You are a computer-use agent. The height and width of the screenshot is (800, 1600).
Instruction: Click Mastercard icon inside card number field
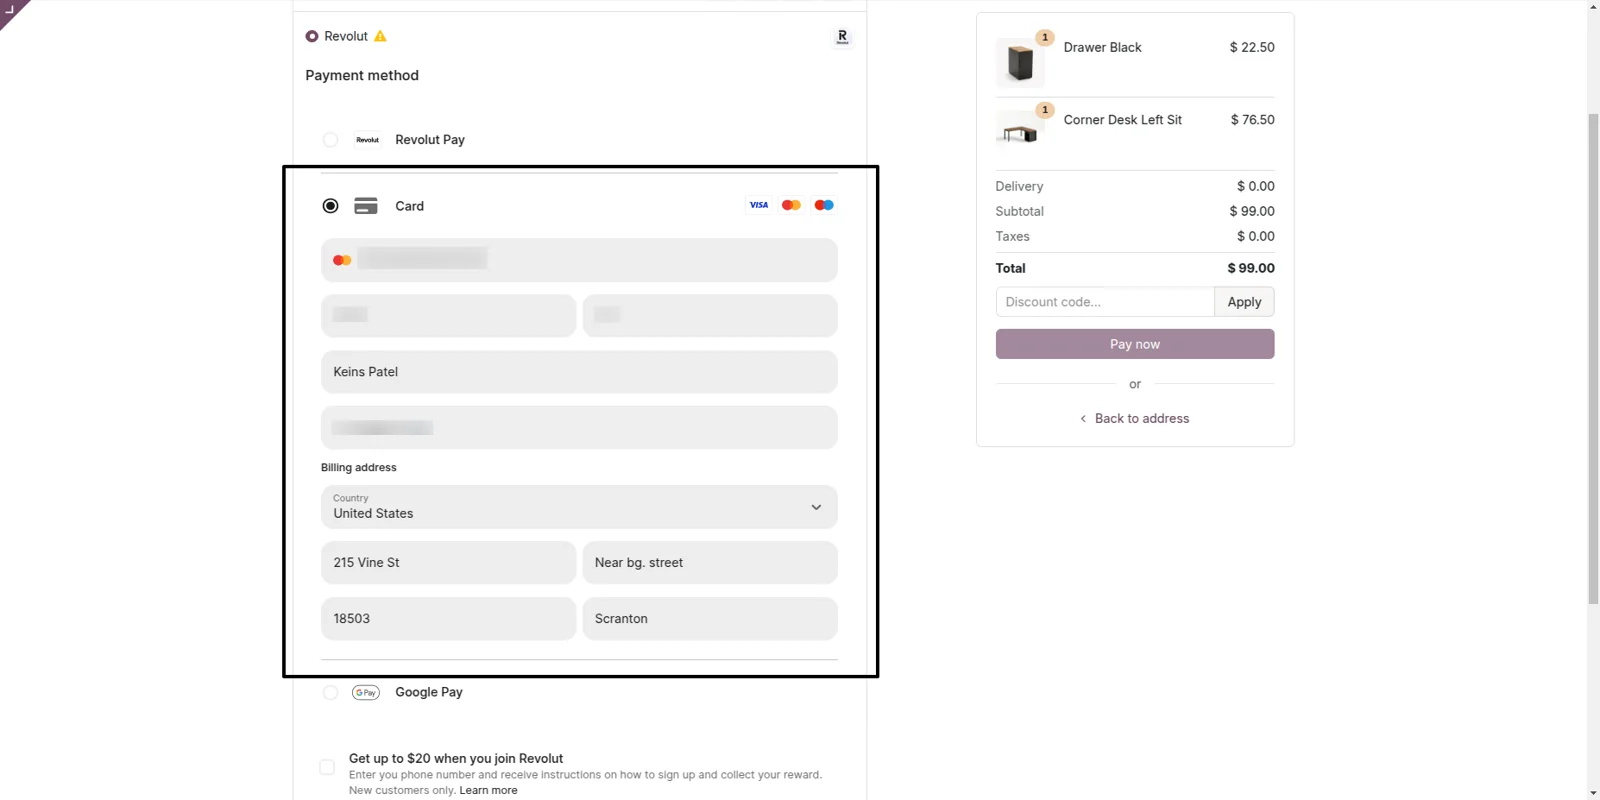(342, 260)
